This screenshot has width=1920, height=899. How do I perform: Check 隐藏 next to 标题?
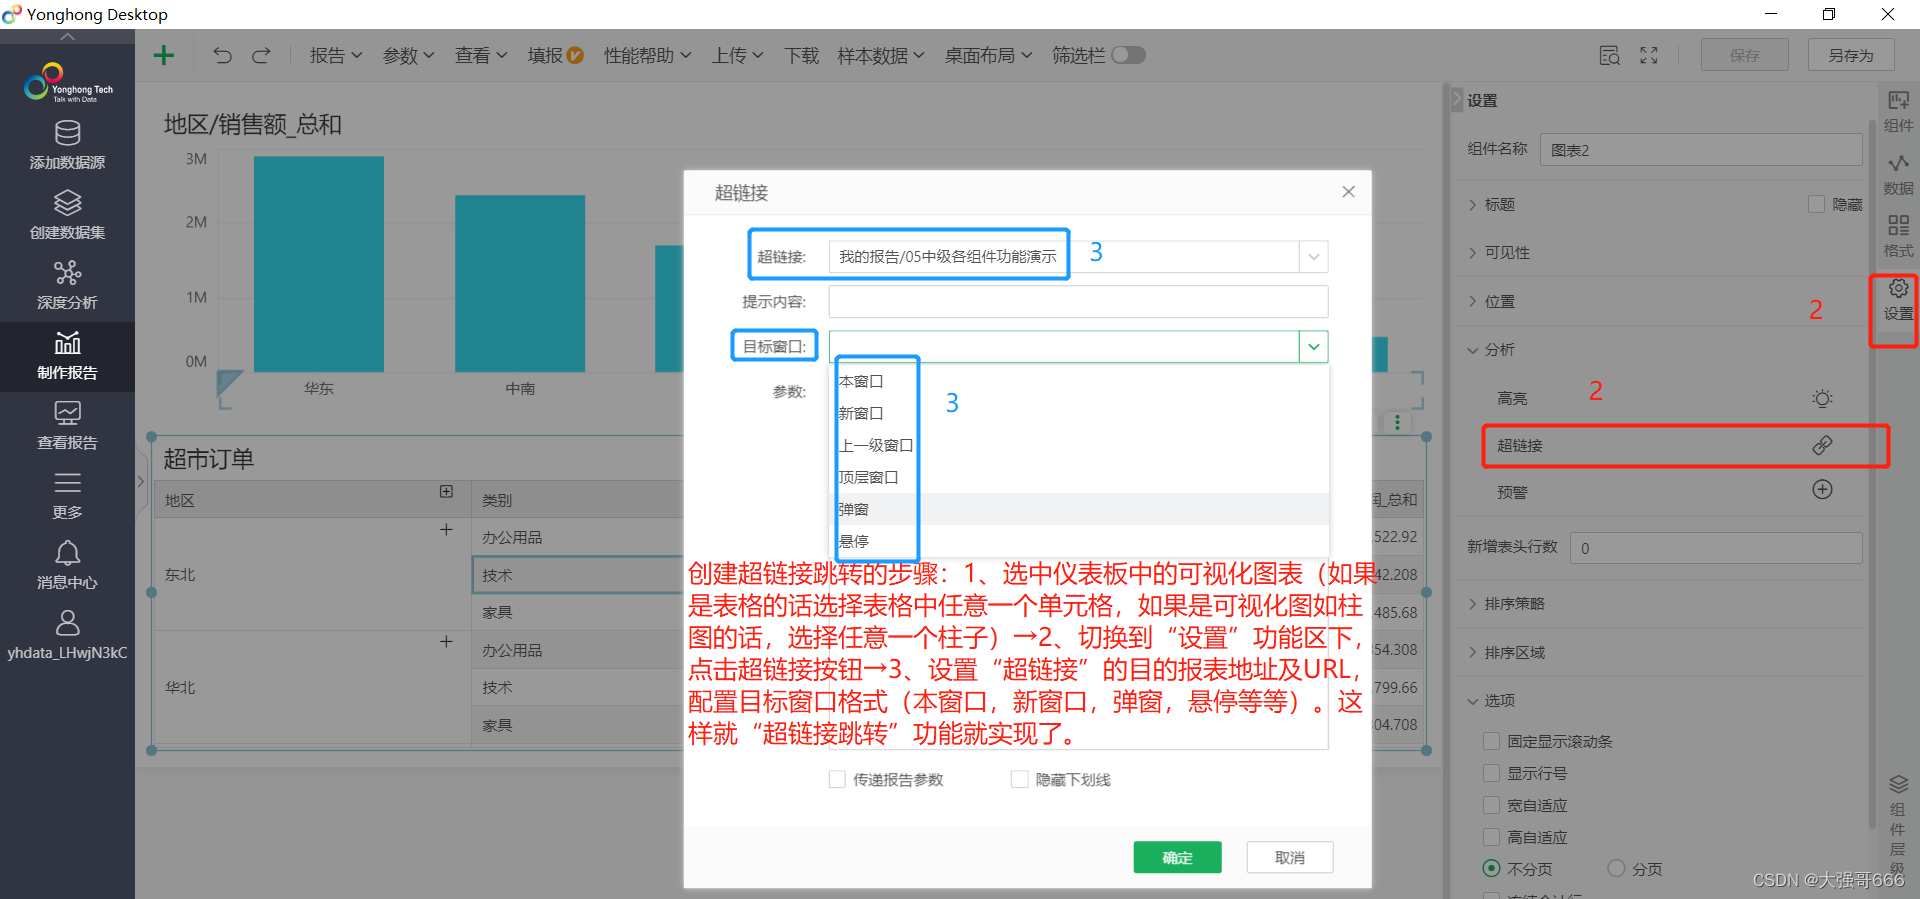1816,204
